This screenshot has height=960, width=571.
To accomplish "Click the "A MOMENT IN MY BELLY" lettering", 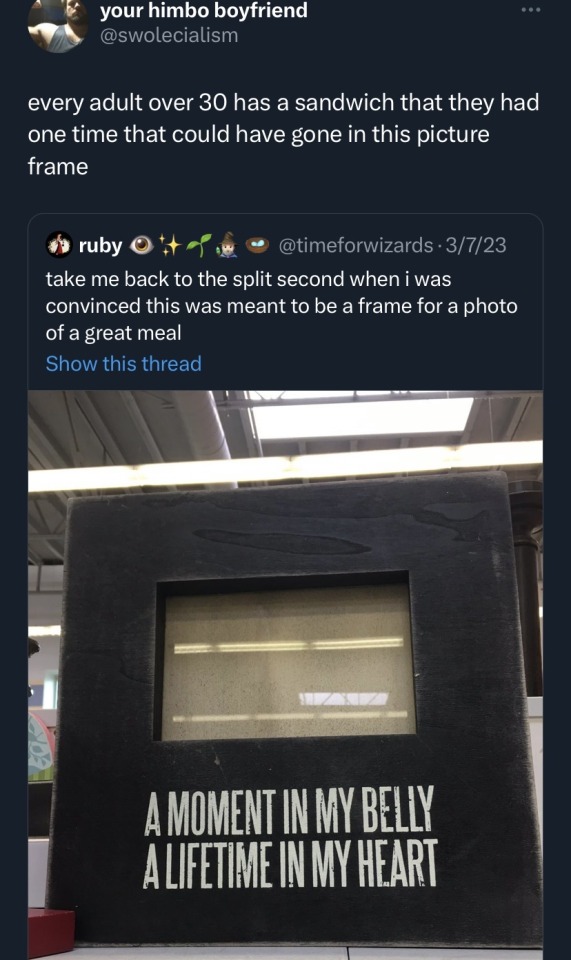I will click(289, 810).
